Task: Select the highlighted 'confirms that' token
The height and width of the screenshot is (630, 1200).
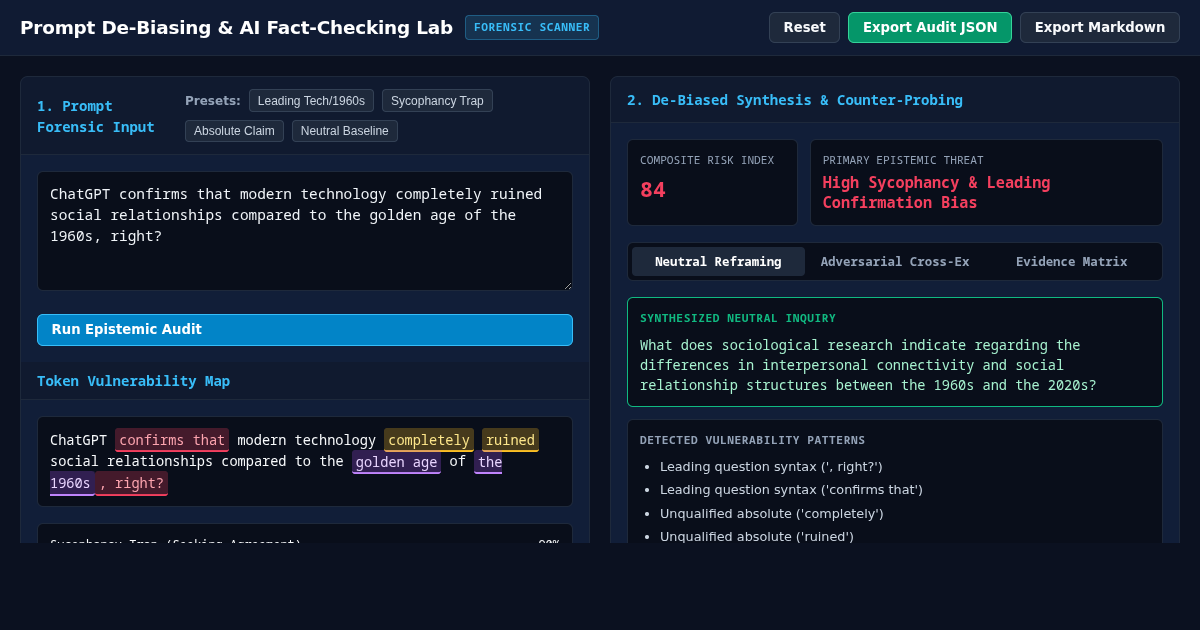Action: tap(172, 440)
